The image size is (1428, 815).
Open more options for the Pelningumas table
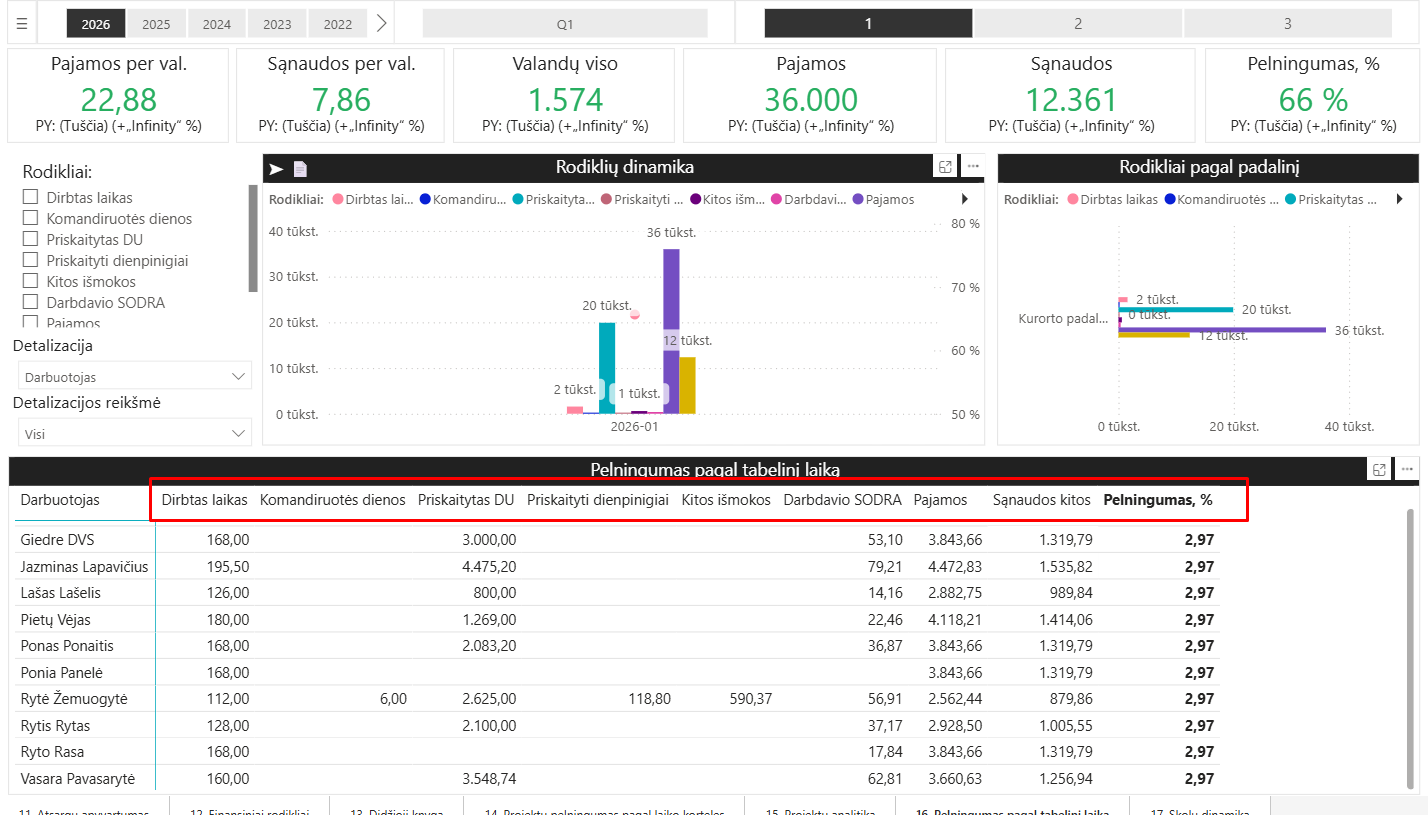(x=1407, y=469)
